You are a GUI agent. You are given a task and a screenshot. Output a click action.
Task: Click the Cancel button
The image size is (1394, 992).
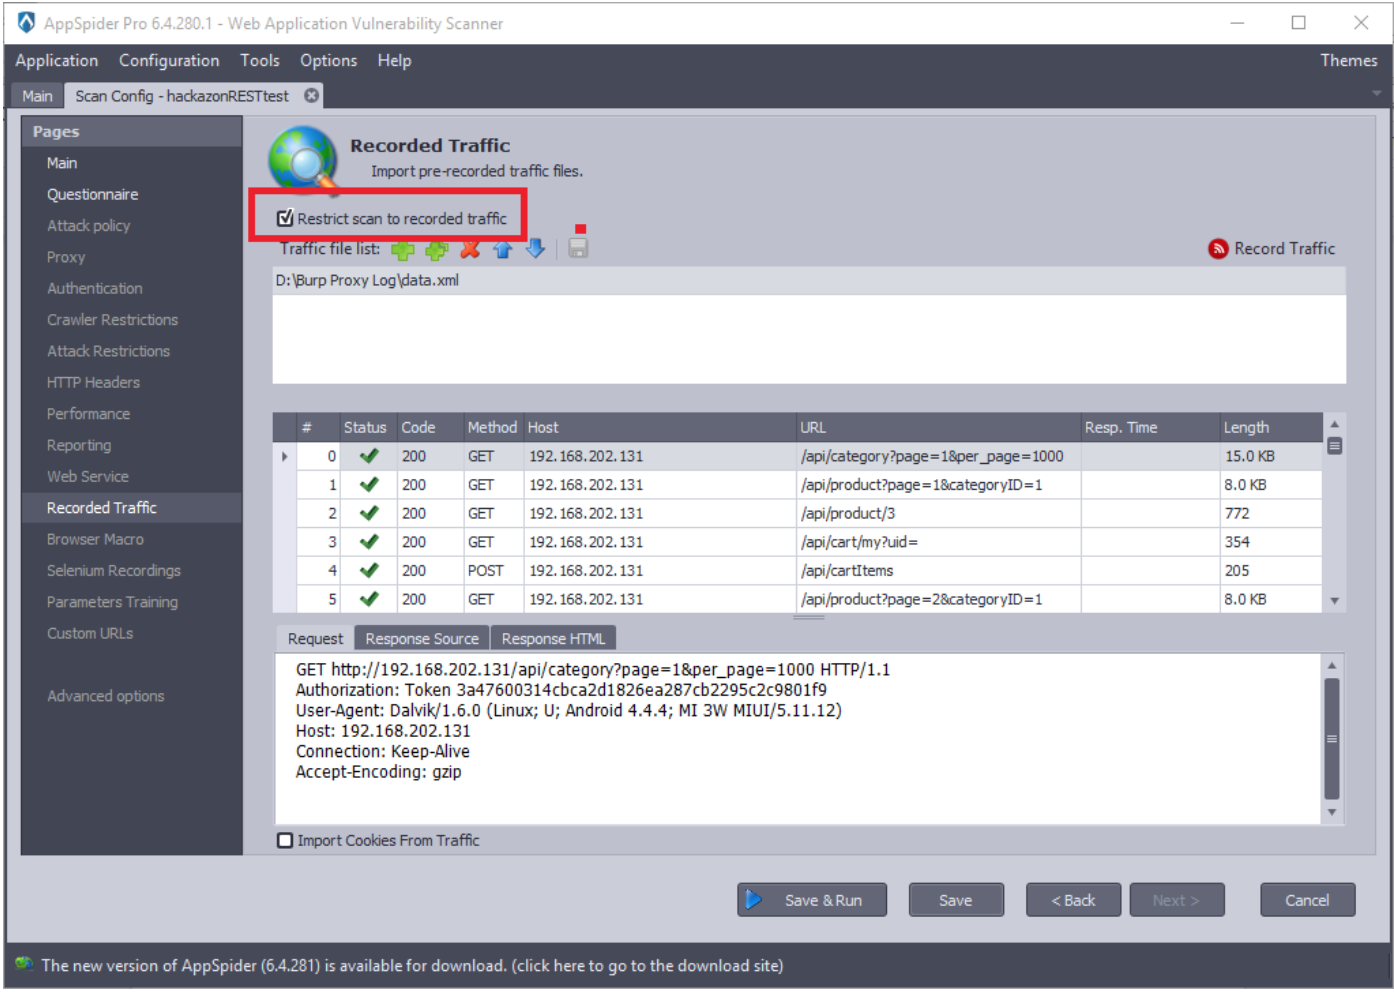tap(1307, 900)
